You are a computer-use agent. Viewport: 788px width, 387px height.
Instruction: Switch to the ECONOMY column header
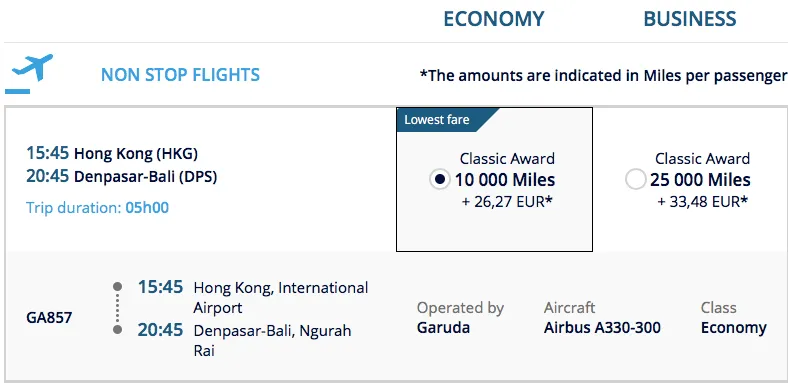(494, 19)
